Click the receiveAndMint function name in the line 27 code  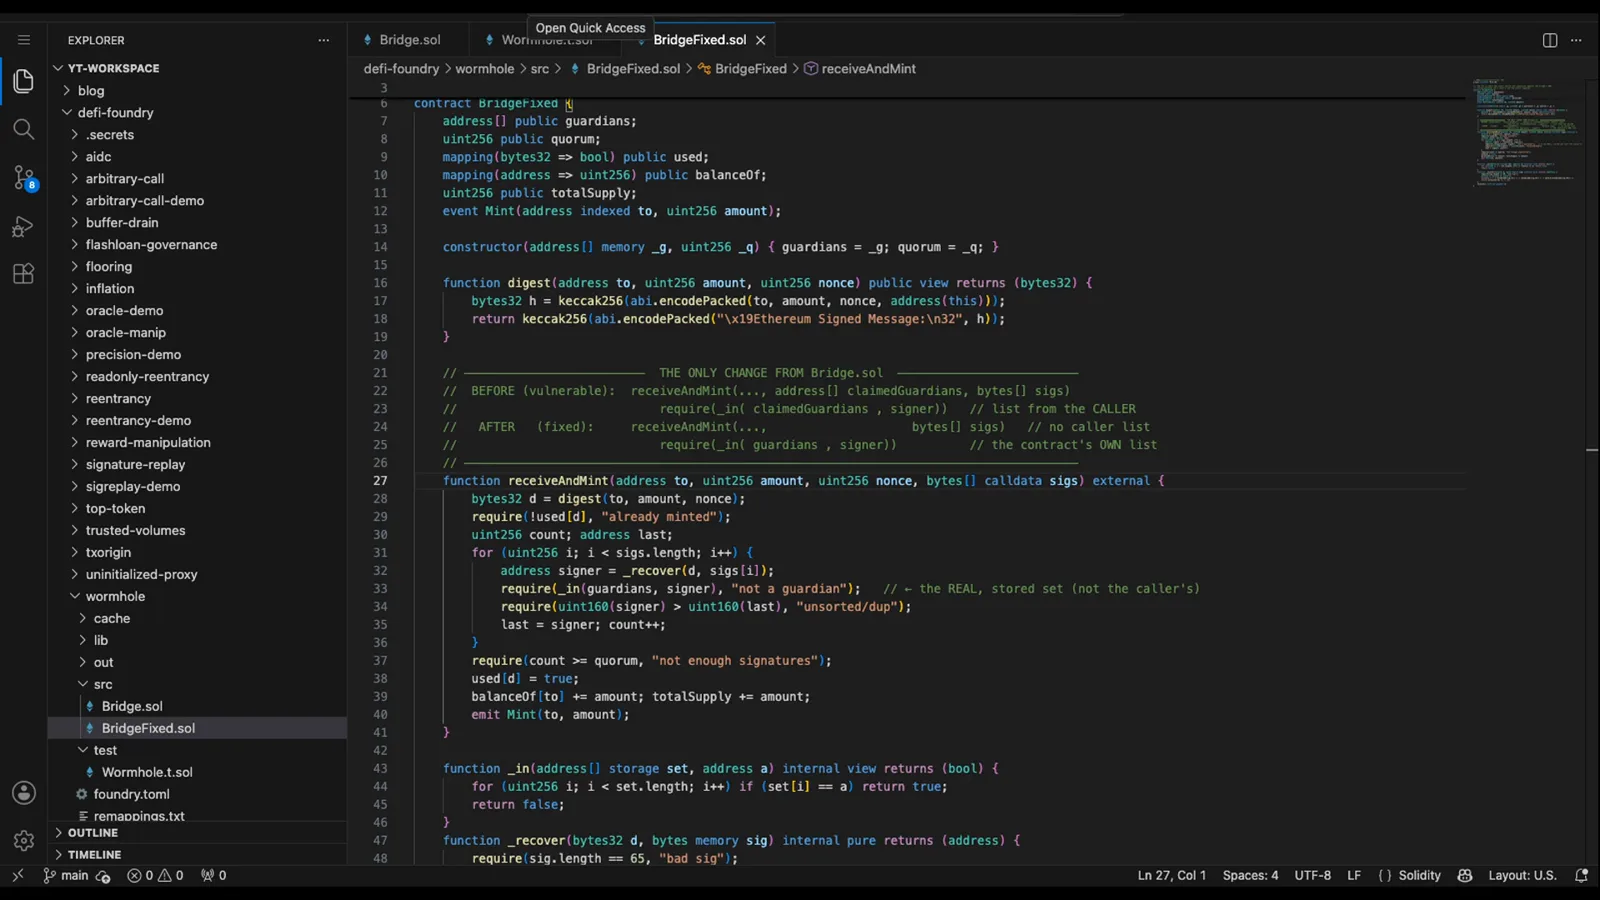[x=558, y=481]
